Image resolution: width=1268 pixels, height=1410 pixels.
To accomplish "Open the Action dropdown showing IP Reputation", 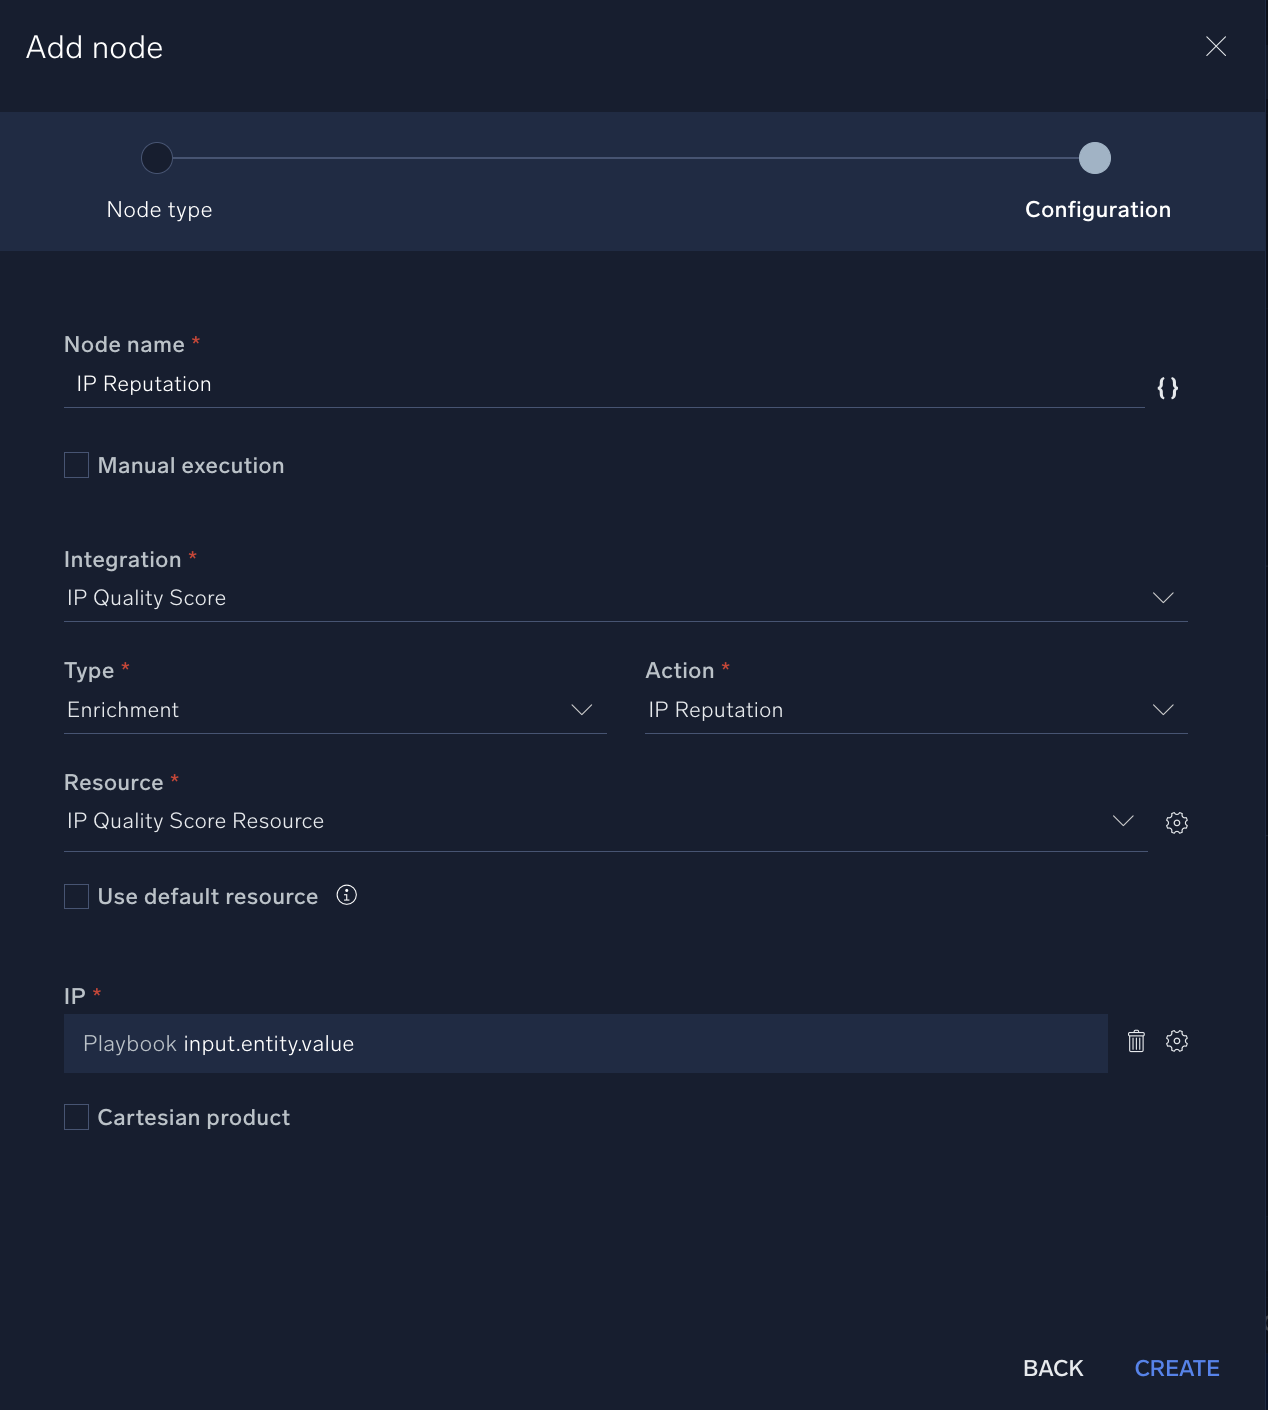I will tap(1162, 710).
